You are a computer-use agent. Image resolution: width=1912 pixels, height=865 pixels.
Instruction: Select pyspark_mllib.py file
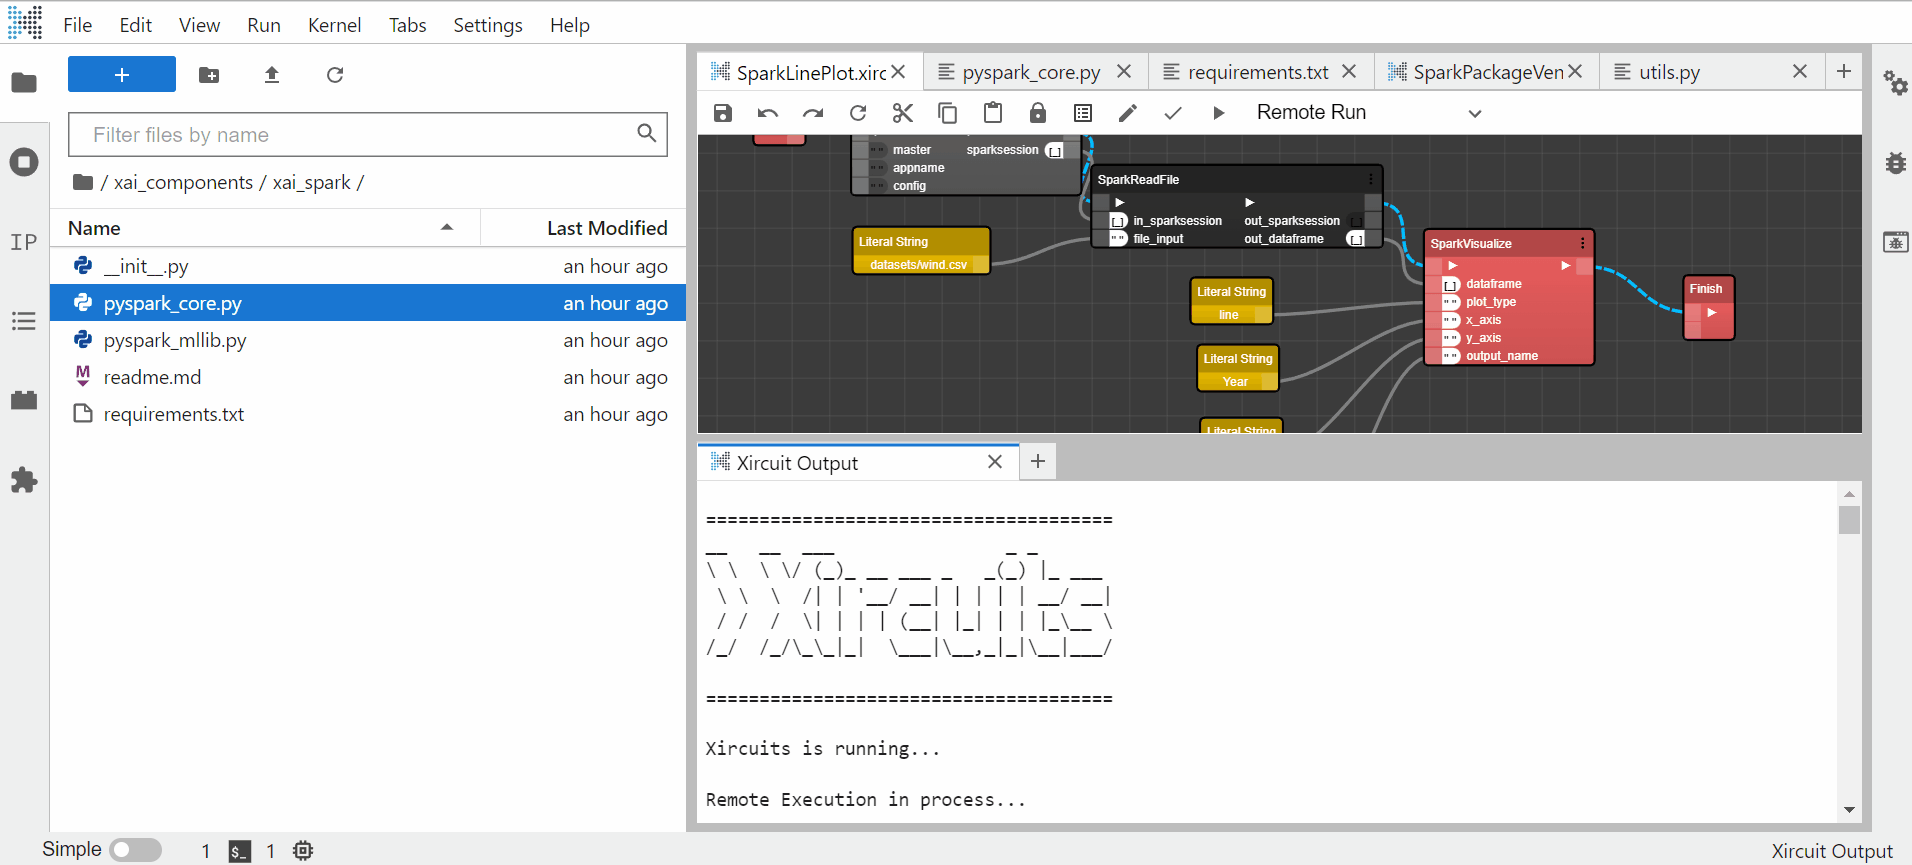coord(368,340)
